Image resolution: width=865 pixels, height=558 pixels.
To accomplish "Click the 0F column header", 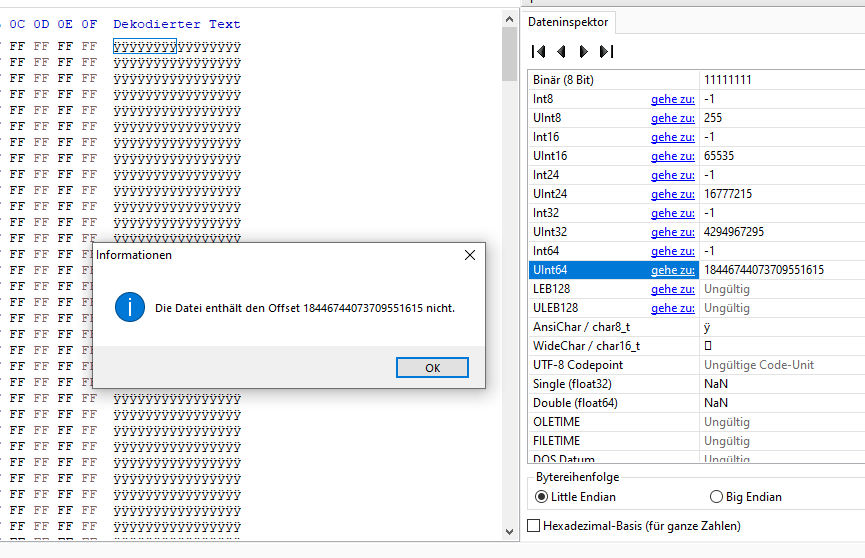I will (89, 24).
